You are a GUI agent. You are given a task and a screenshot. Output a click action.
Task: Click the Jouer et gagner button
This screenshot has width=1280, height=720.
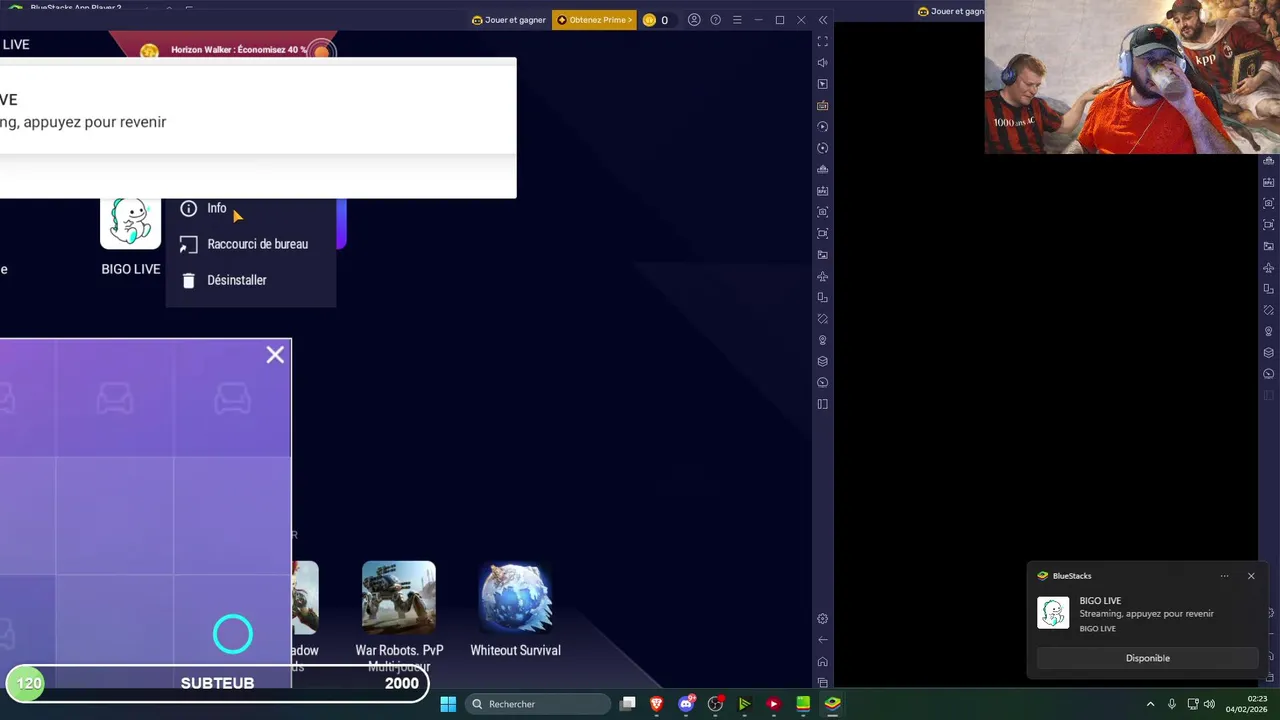tap(509, 20)
